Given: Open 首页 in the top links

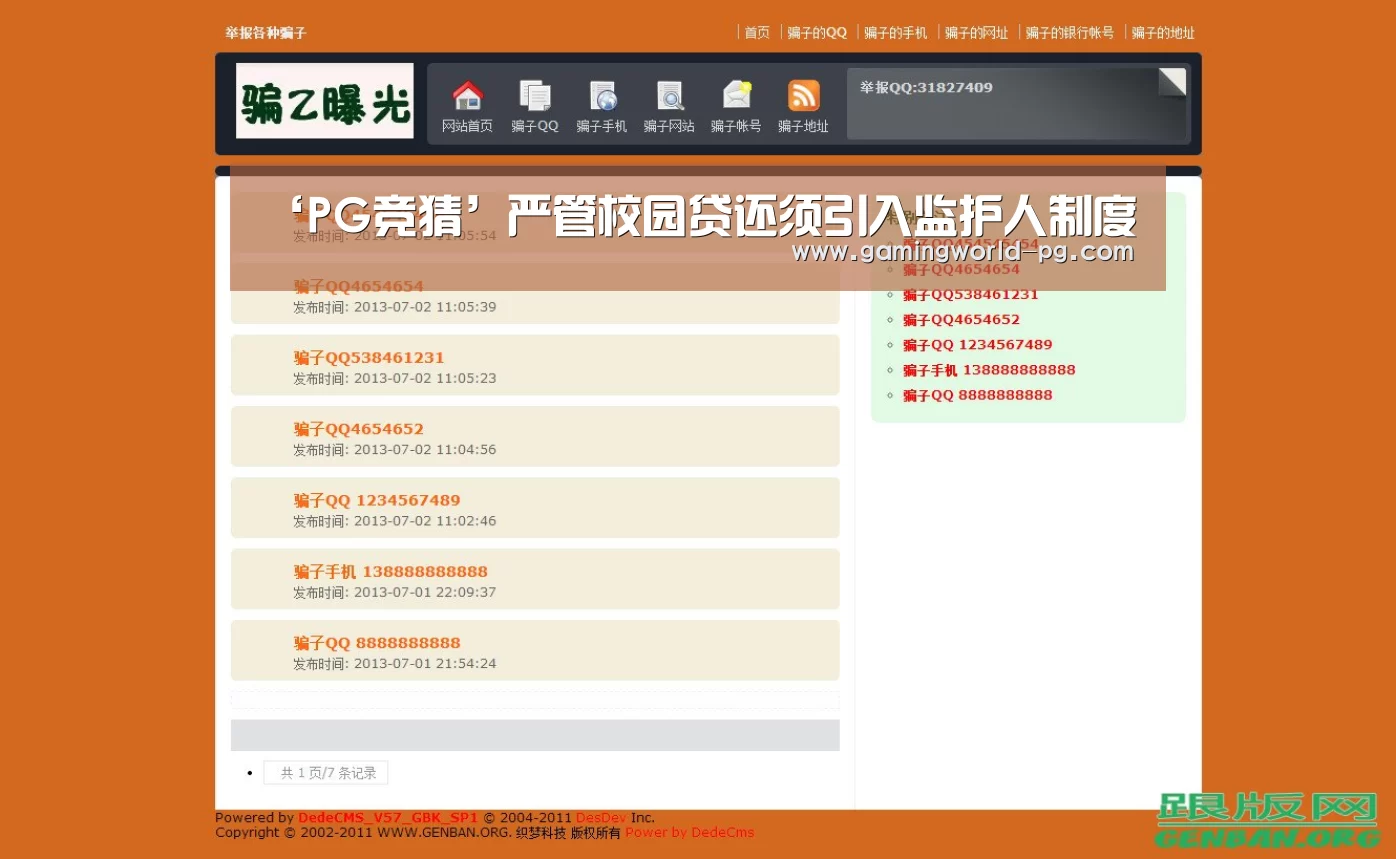Looking at the screenshot, I should (x=757, y=33).
